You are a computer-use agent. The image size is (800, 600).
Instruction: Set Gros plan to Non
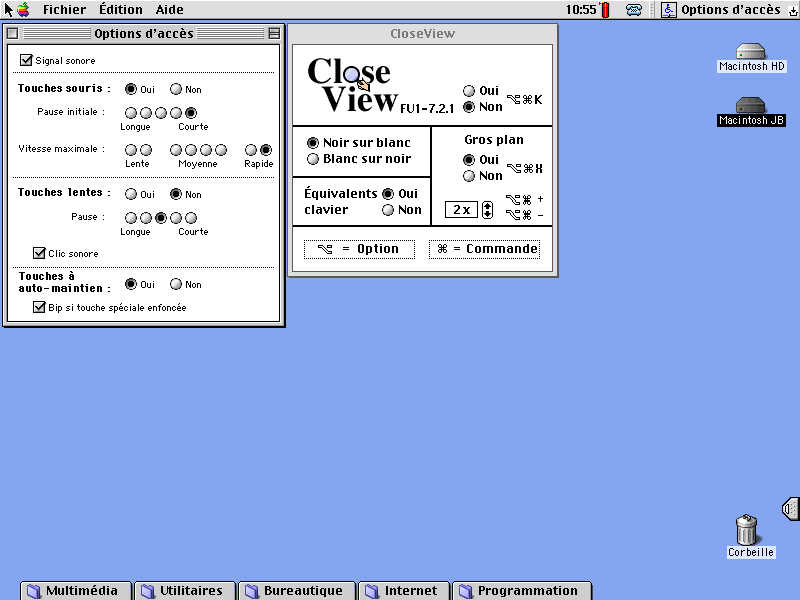click(469, 176)
